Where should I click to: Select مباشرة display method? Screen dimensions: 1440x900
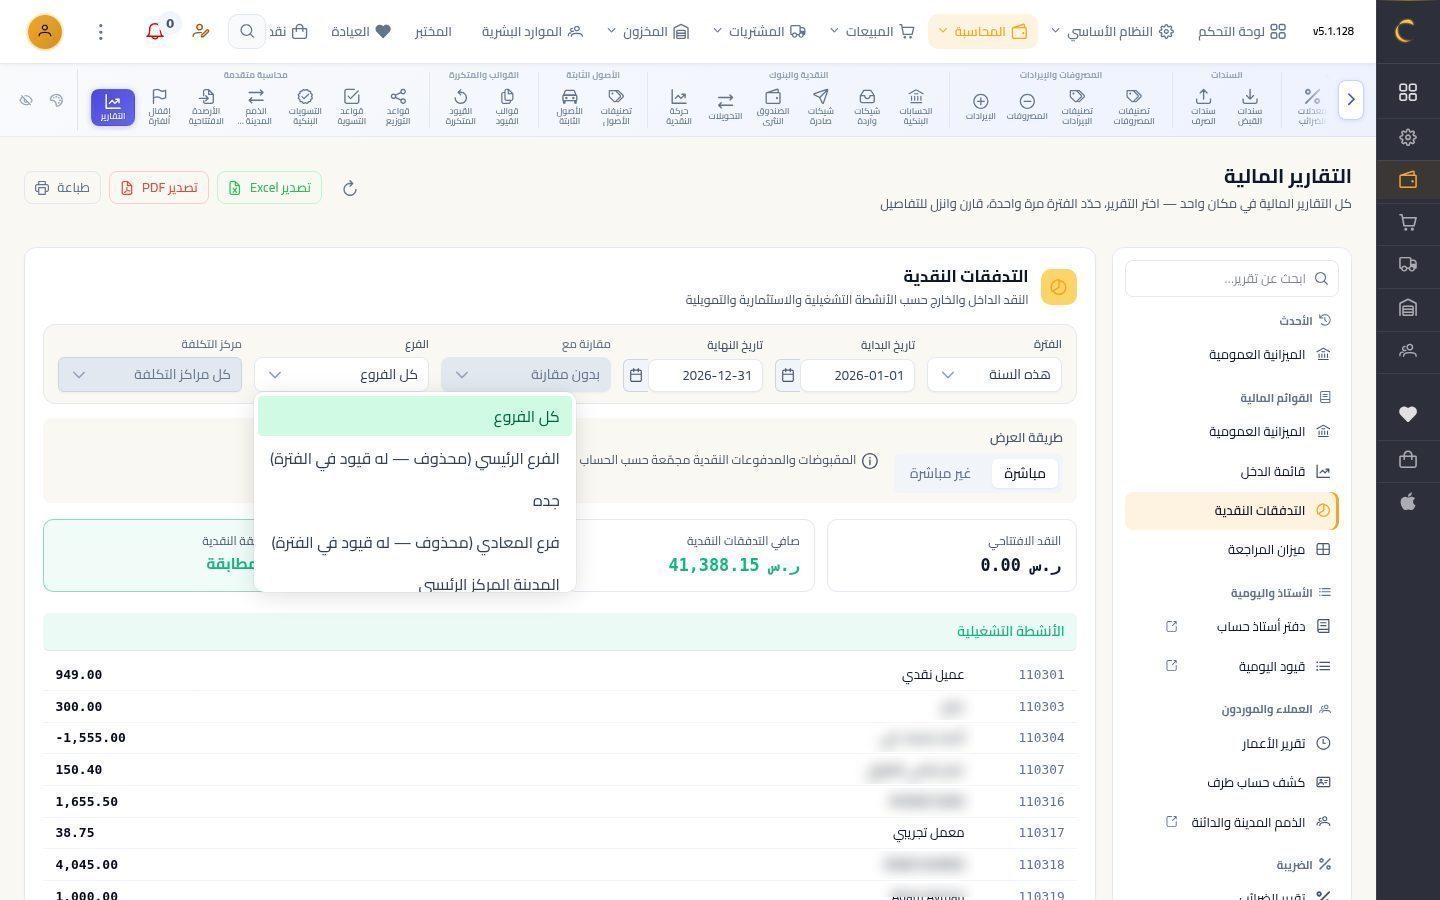[x=1024, y=473]
